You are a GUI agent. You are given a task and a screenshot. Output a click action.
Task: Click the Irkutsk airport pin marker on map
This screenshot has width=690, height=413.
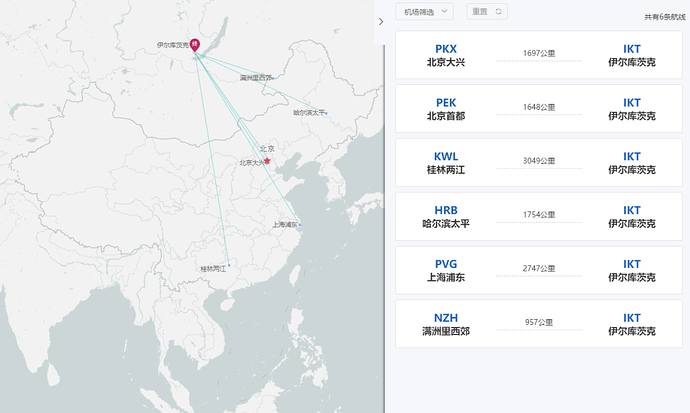click(194, 45)
